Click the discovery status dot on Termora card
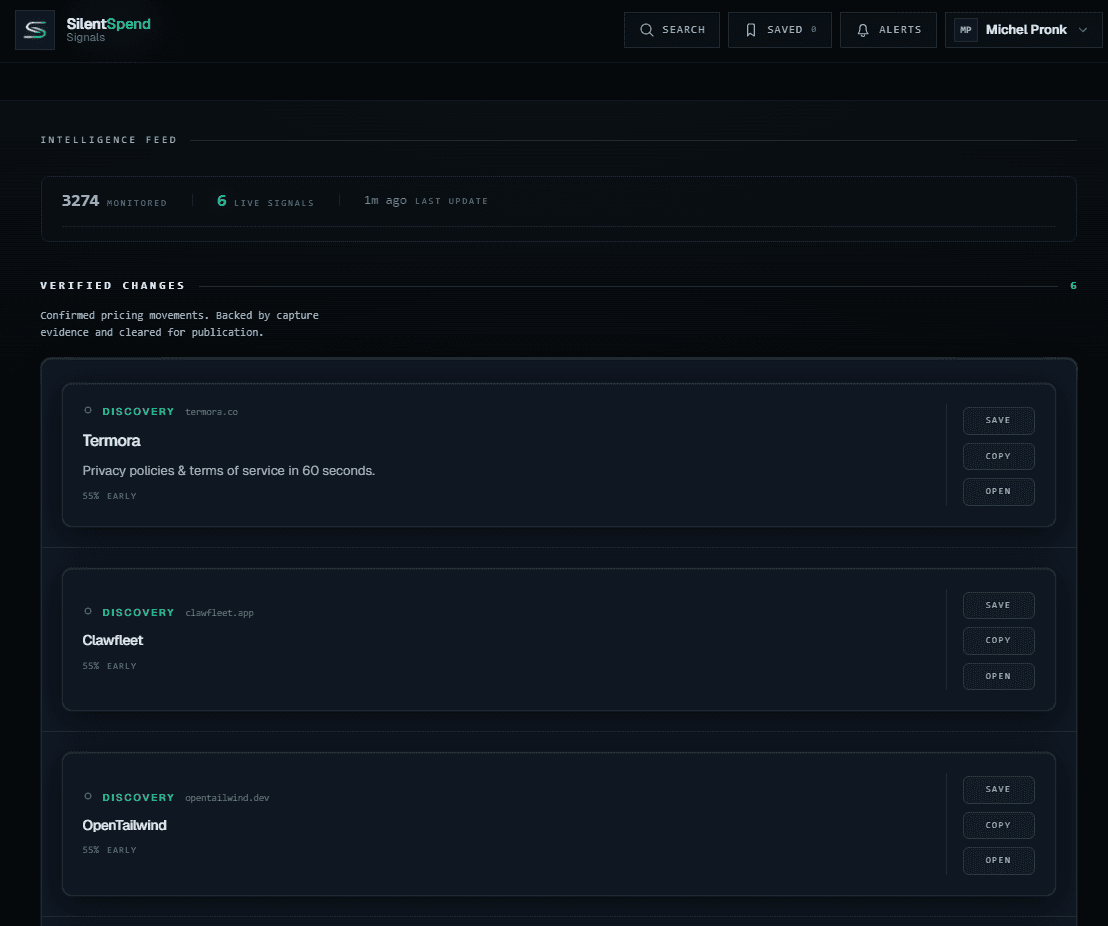 (x=88, y=410)
